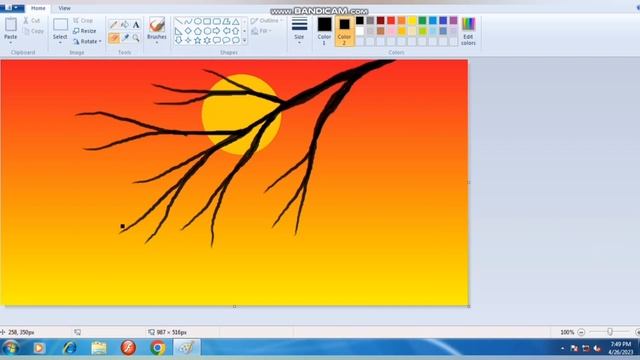Choose the Five-point star shape

click(198, 40)
